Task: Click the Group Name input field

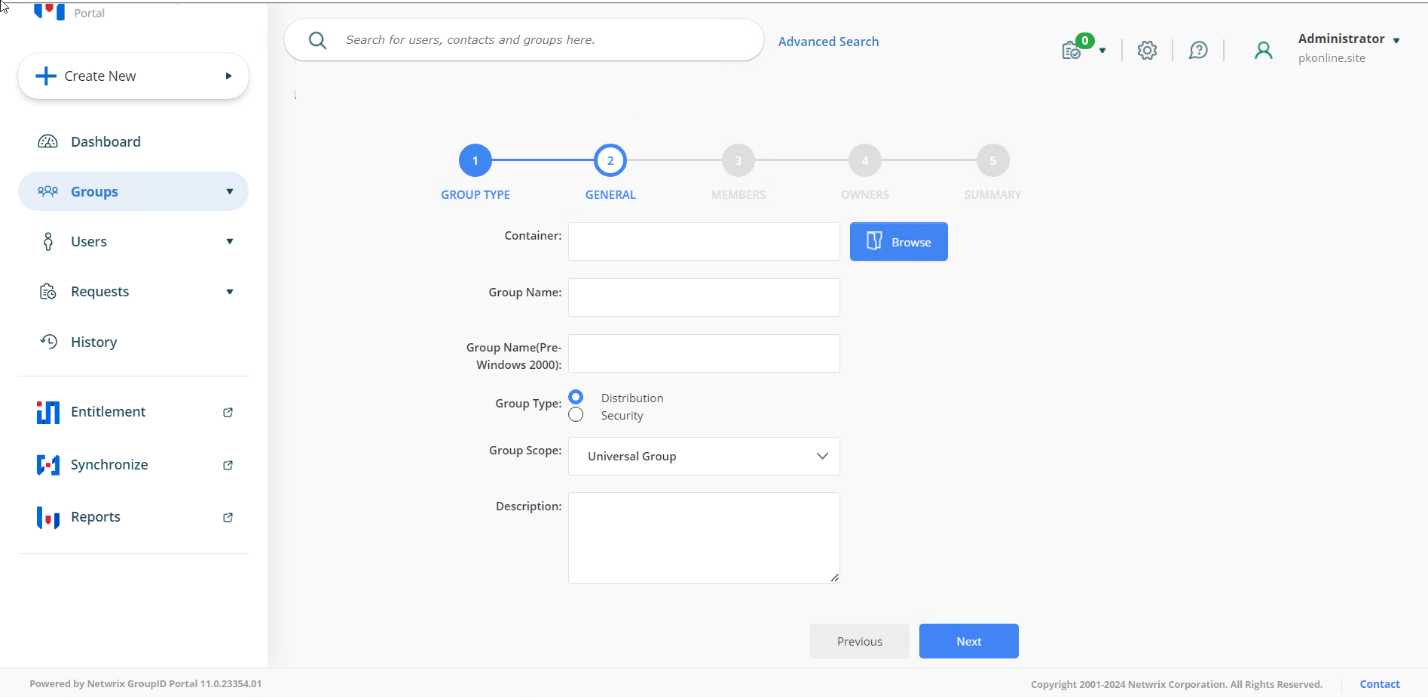Action: 703,297
